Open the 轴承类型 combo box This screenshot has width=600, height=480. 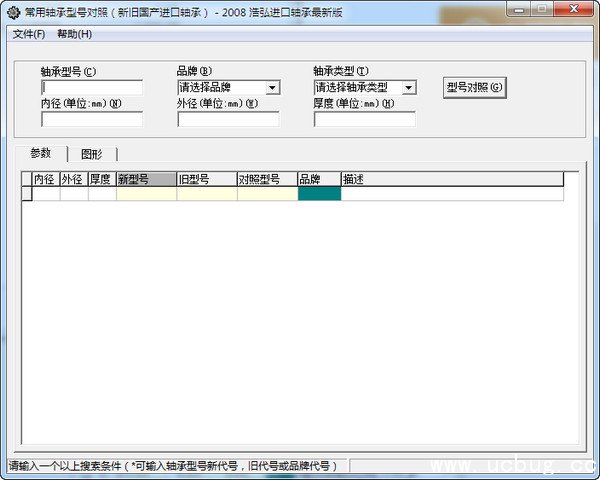click(x=364, y=88)
